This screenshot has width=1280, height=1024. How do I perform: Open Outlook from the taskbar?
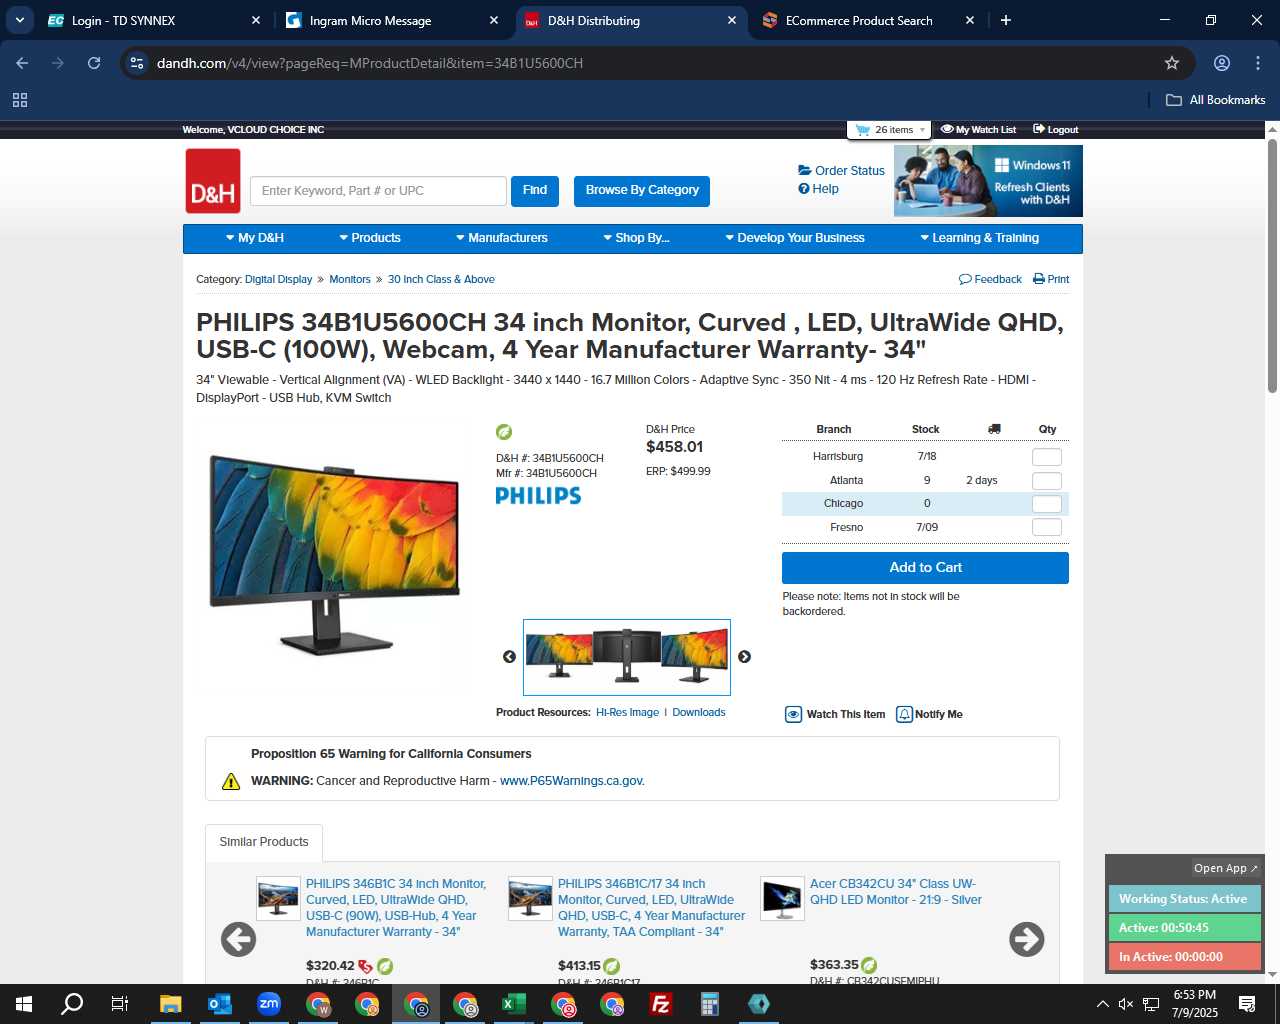(219, 1004)
